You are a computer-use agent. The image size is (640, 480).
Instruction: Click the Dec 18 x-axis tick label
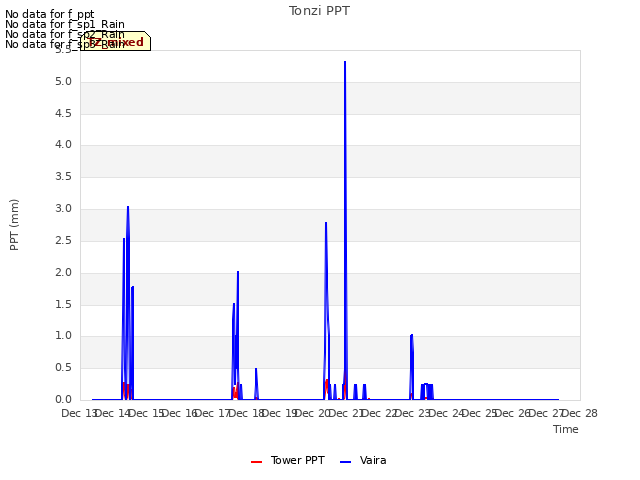click(x=246, y=414)
